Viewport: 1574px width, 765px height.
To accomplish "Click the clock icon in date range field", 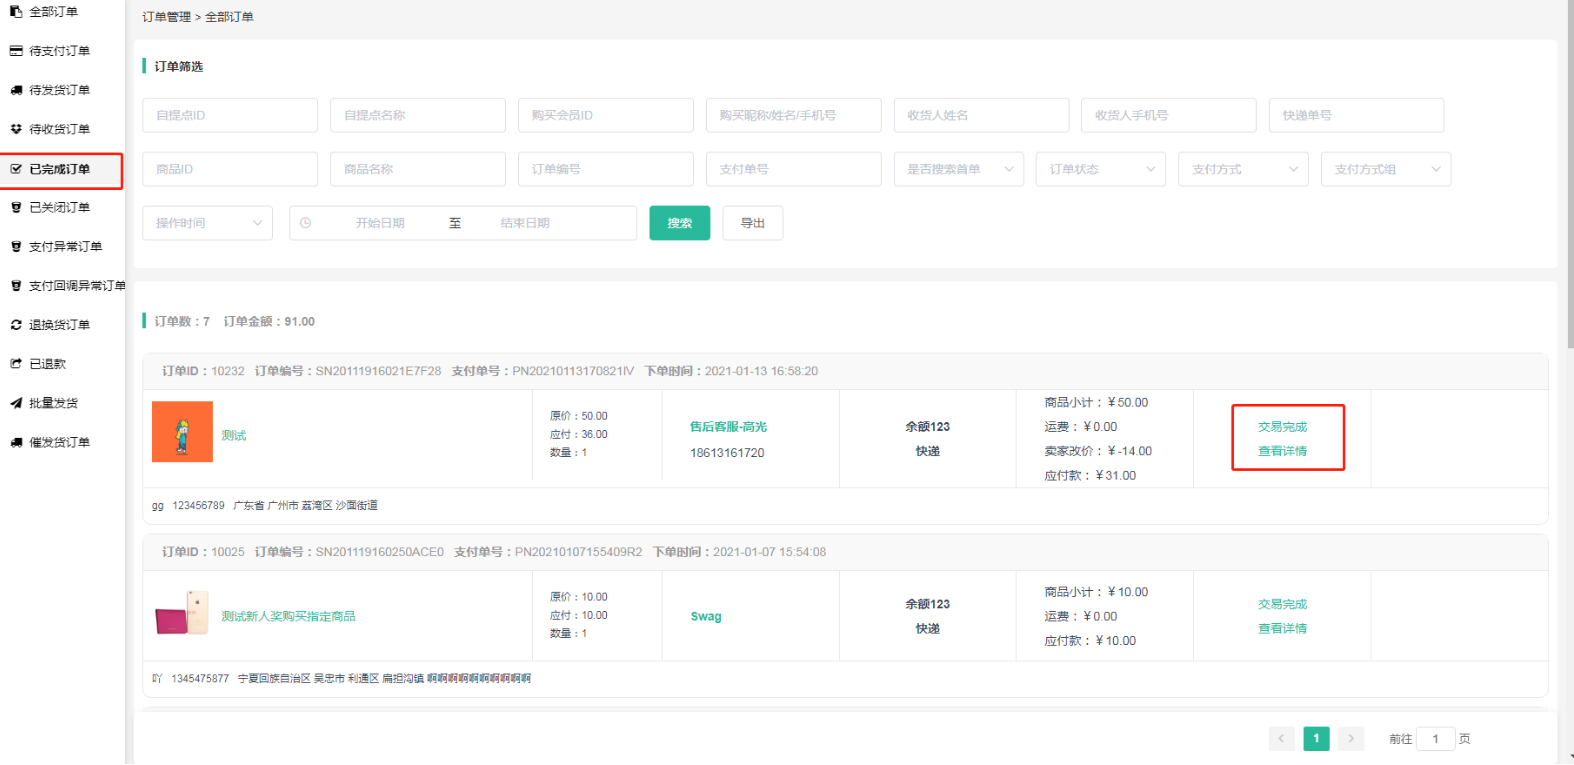I will coord(306,223).
